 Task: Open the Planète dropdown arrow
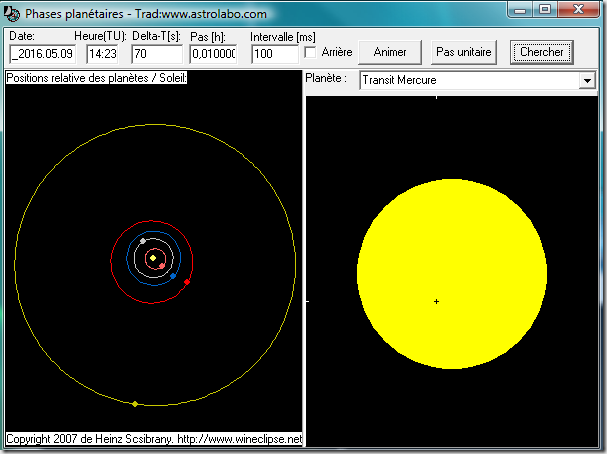pos(586,81)
